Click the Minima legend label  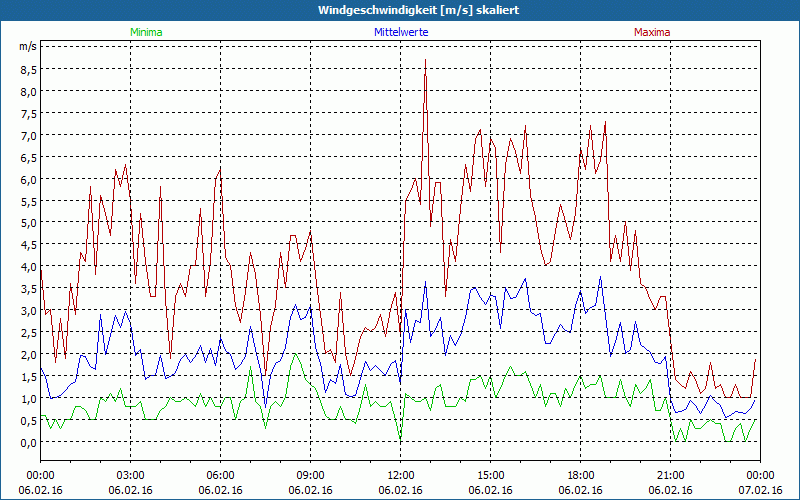point(146,32)
